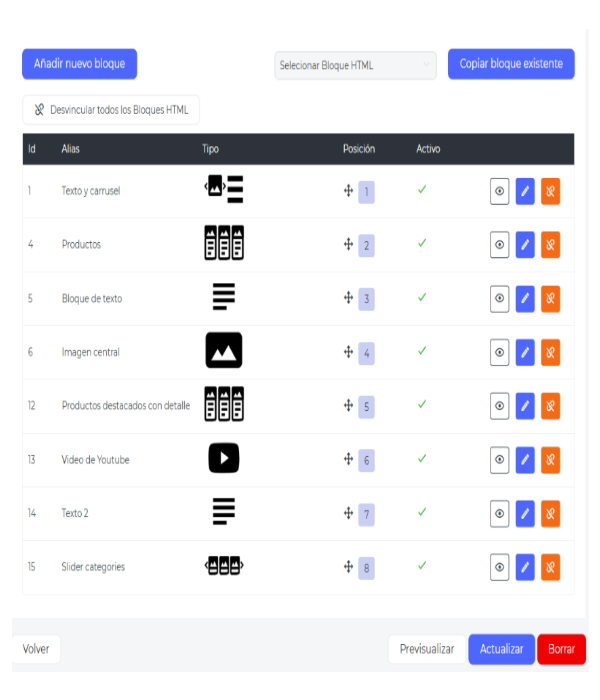Preview Texto y carrusel with eye icon
This screenshot has width=600, height=700.
click(500, 192)
